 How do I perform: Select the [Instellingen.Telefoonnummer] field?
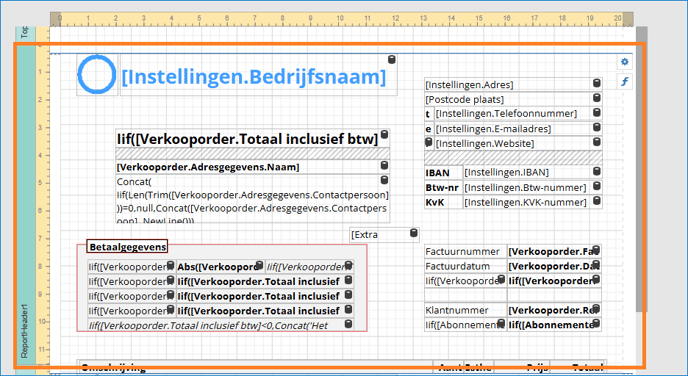pos(518,114)
